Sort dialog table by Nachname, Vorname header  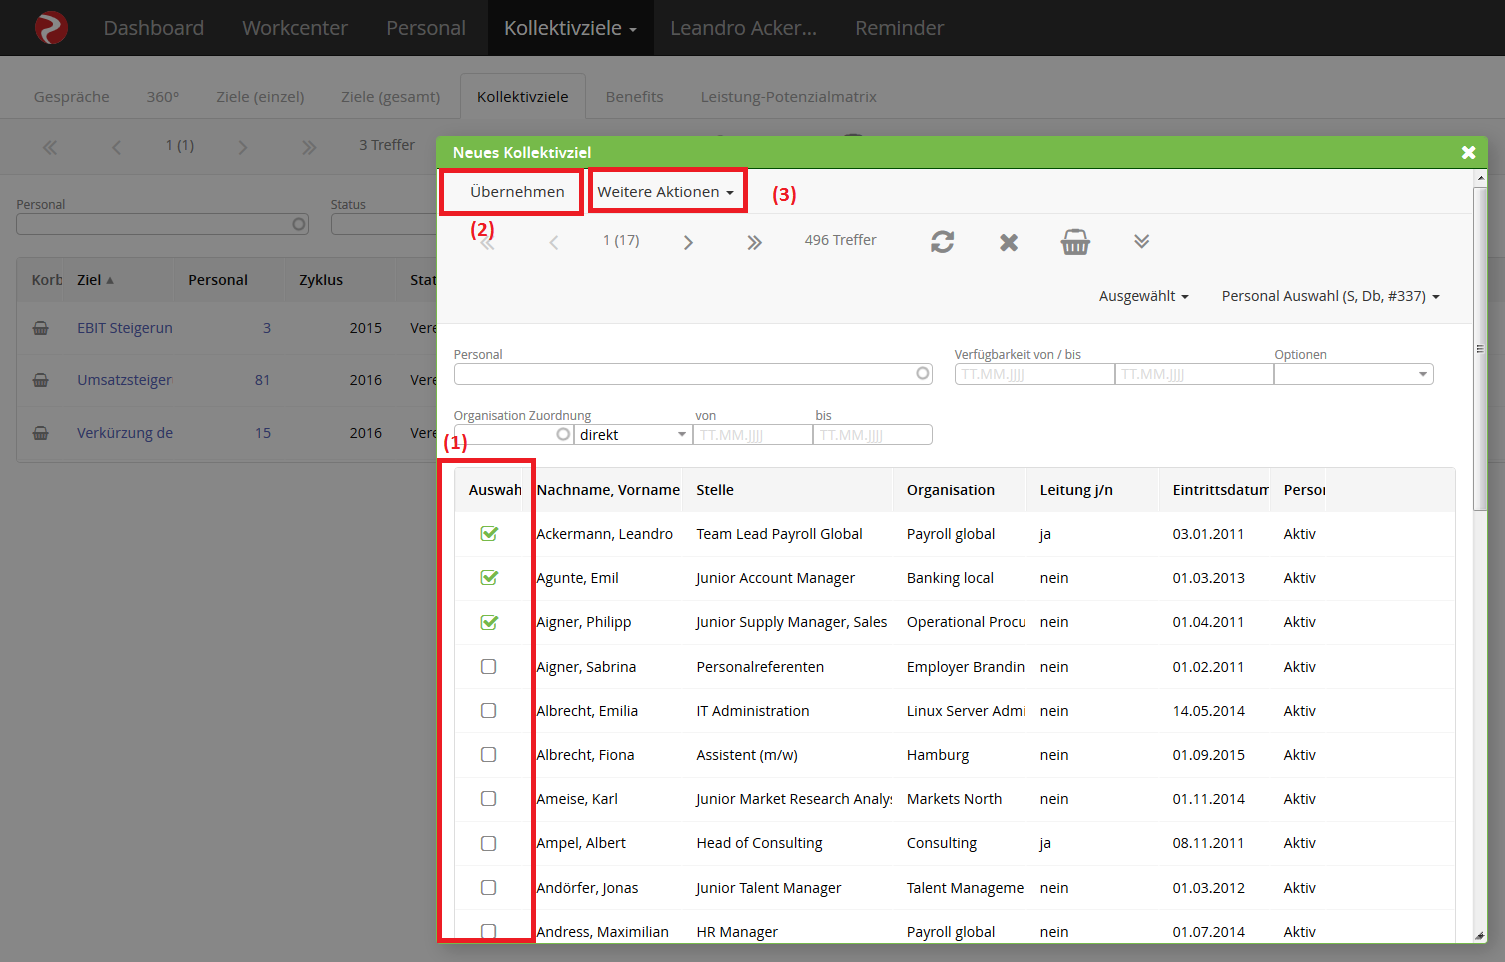click(608, 490)
